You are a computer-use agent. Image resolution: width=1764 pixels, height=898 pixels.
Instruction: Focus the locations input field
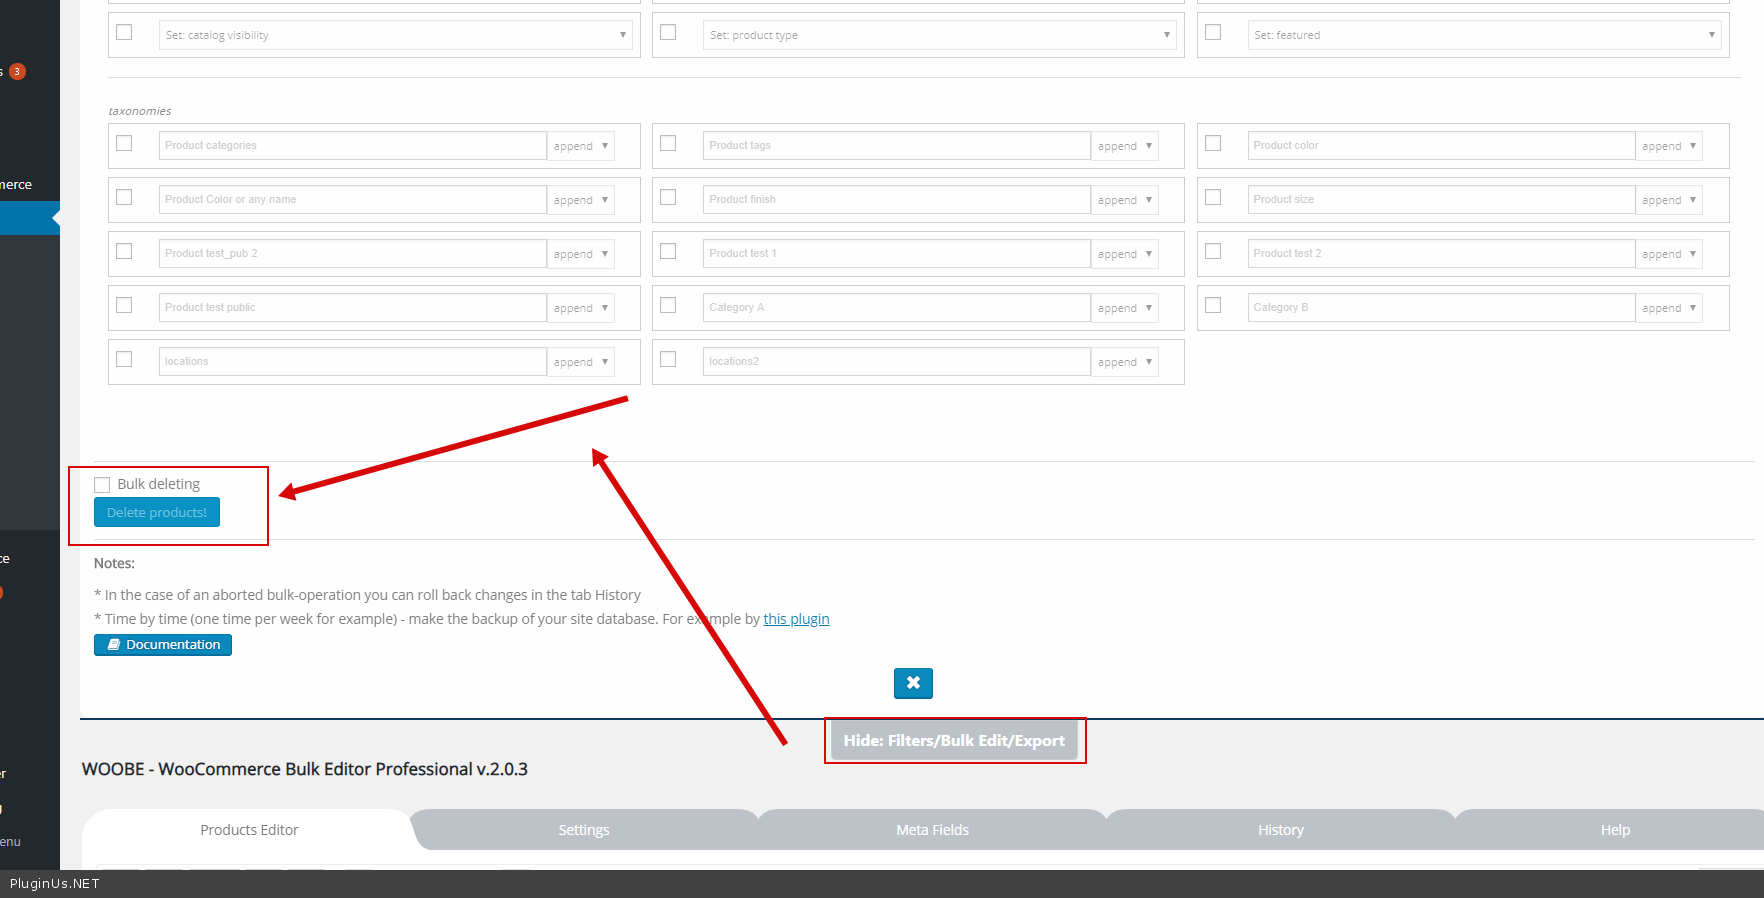click(353, 362)
